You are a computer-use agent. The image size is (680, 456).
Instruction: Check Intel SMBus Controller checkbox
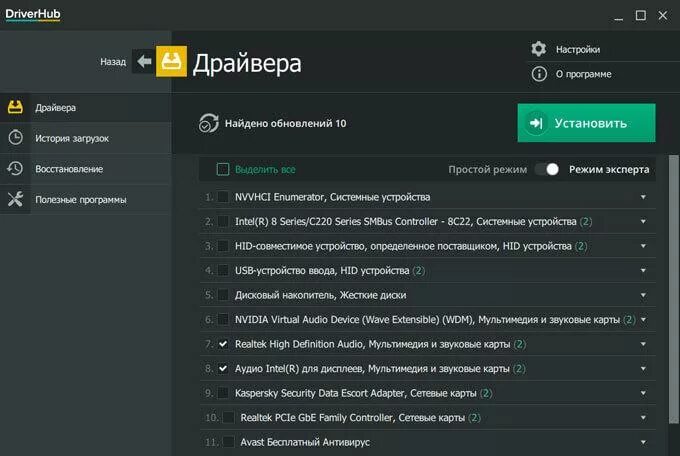[x=223, y=221]
